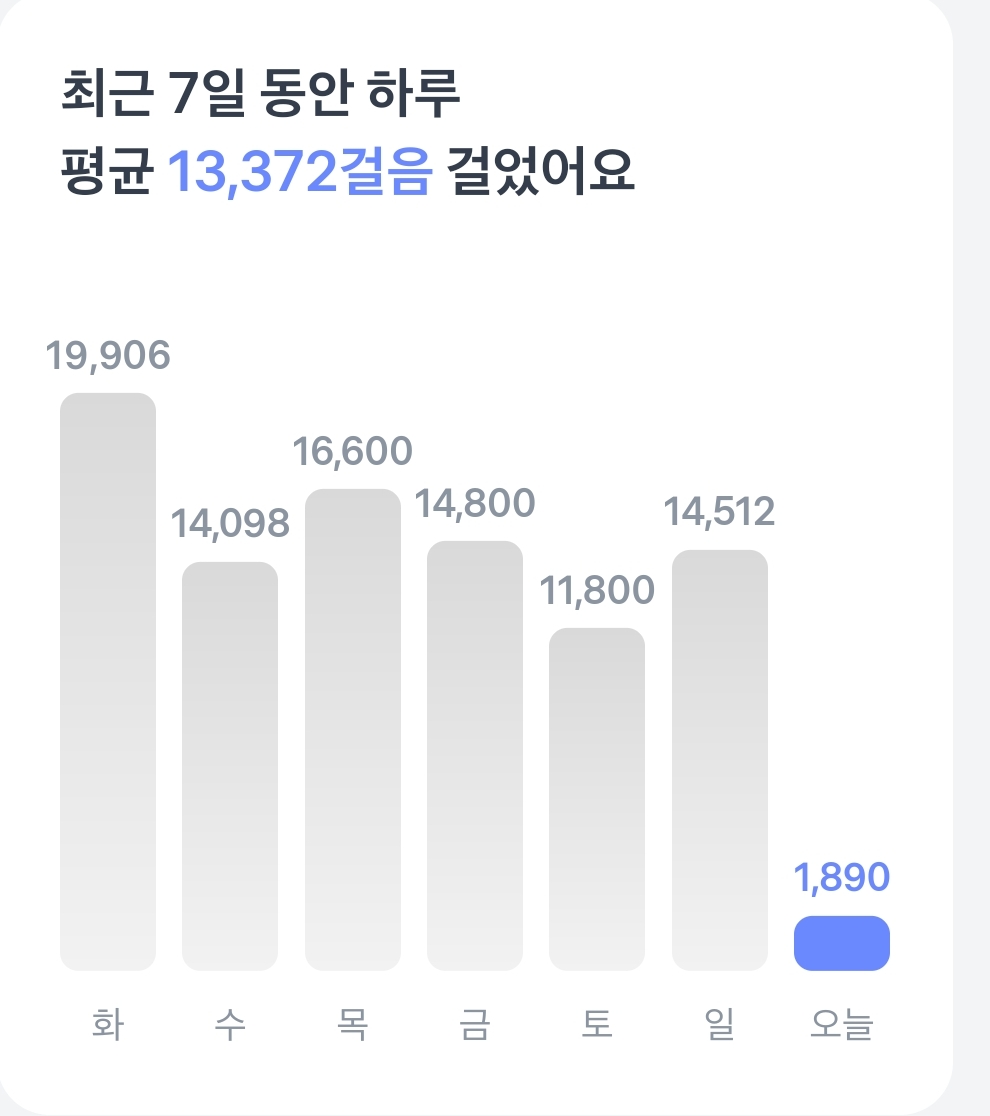Select the 금 bar showing 14,800 steps
Screen dimensions: 990x1116
tap(475, 755)
